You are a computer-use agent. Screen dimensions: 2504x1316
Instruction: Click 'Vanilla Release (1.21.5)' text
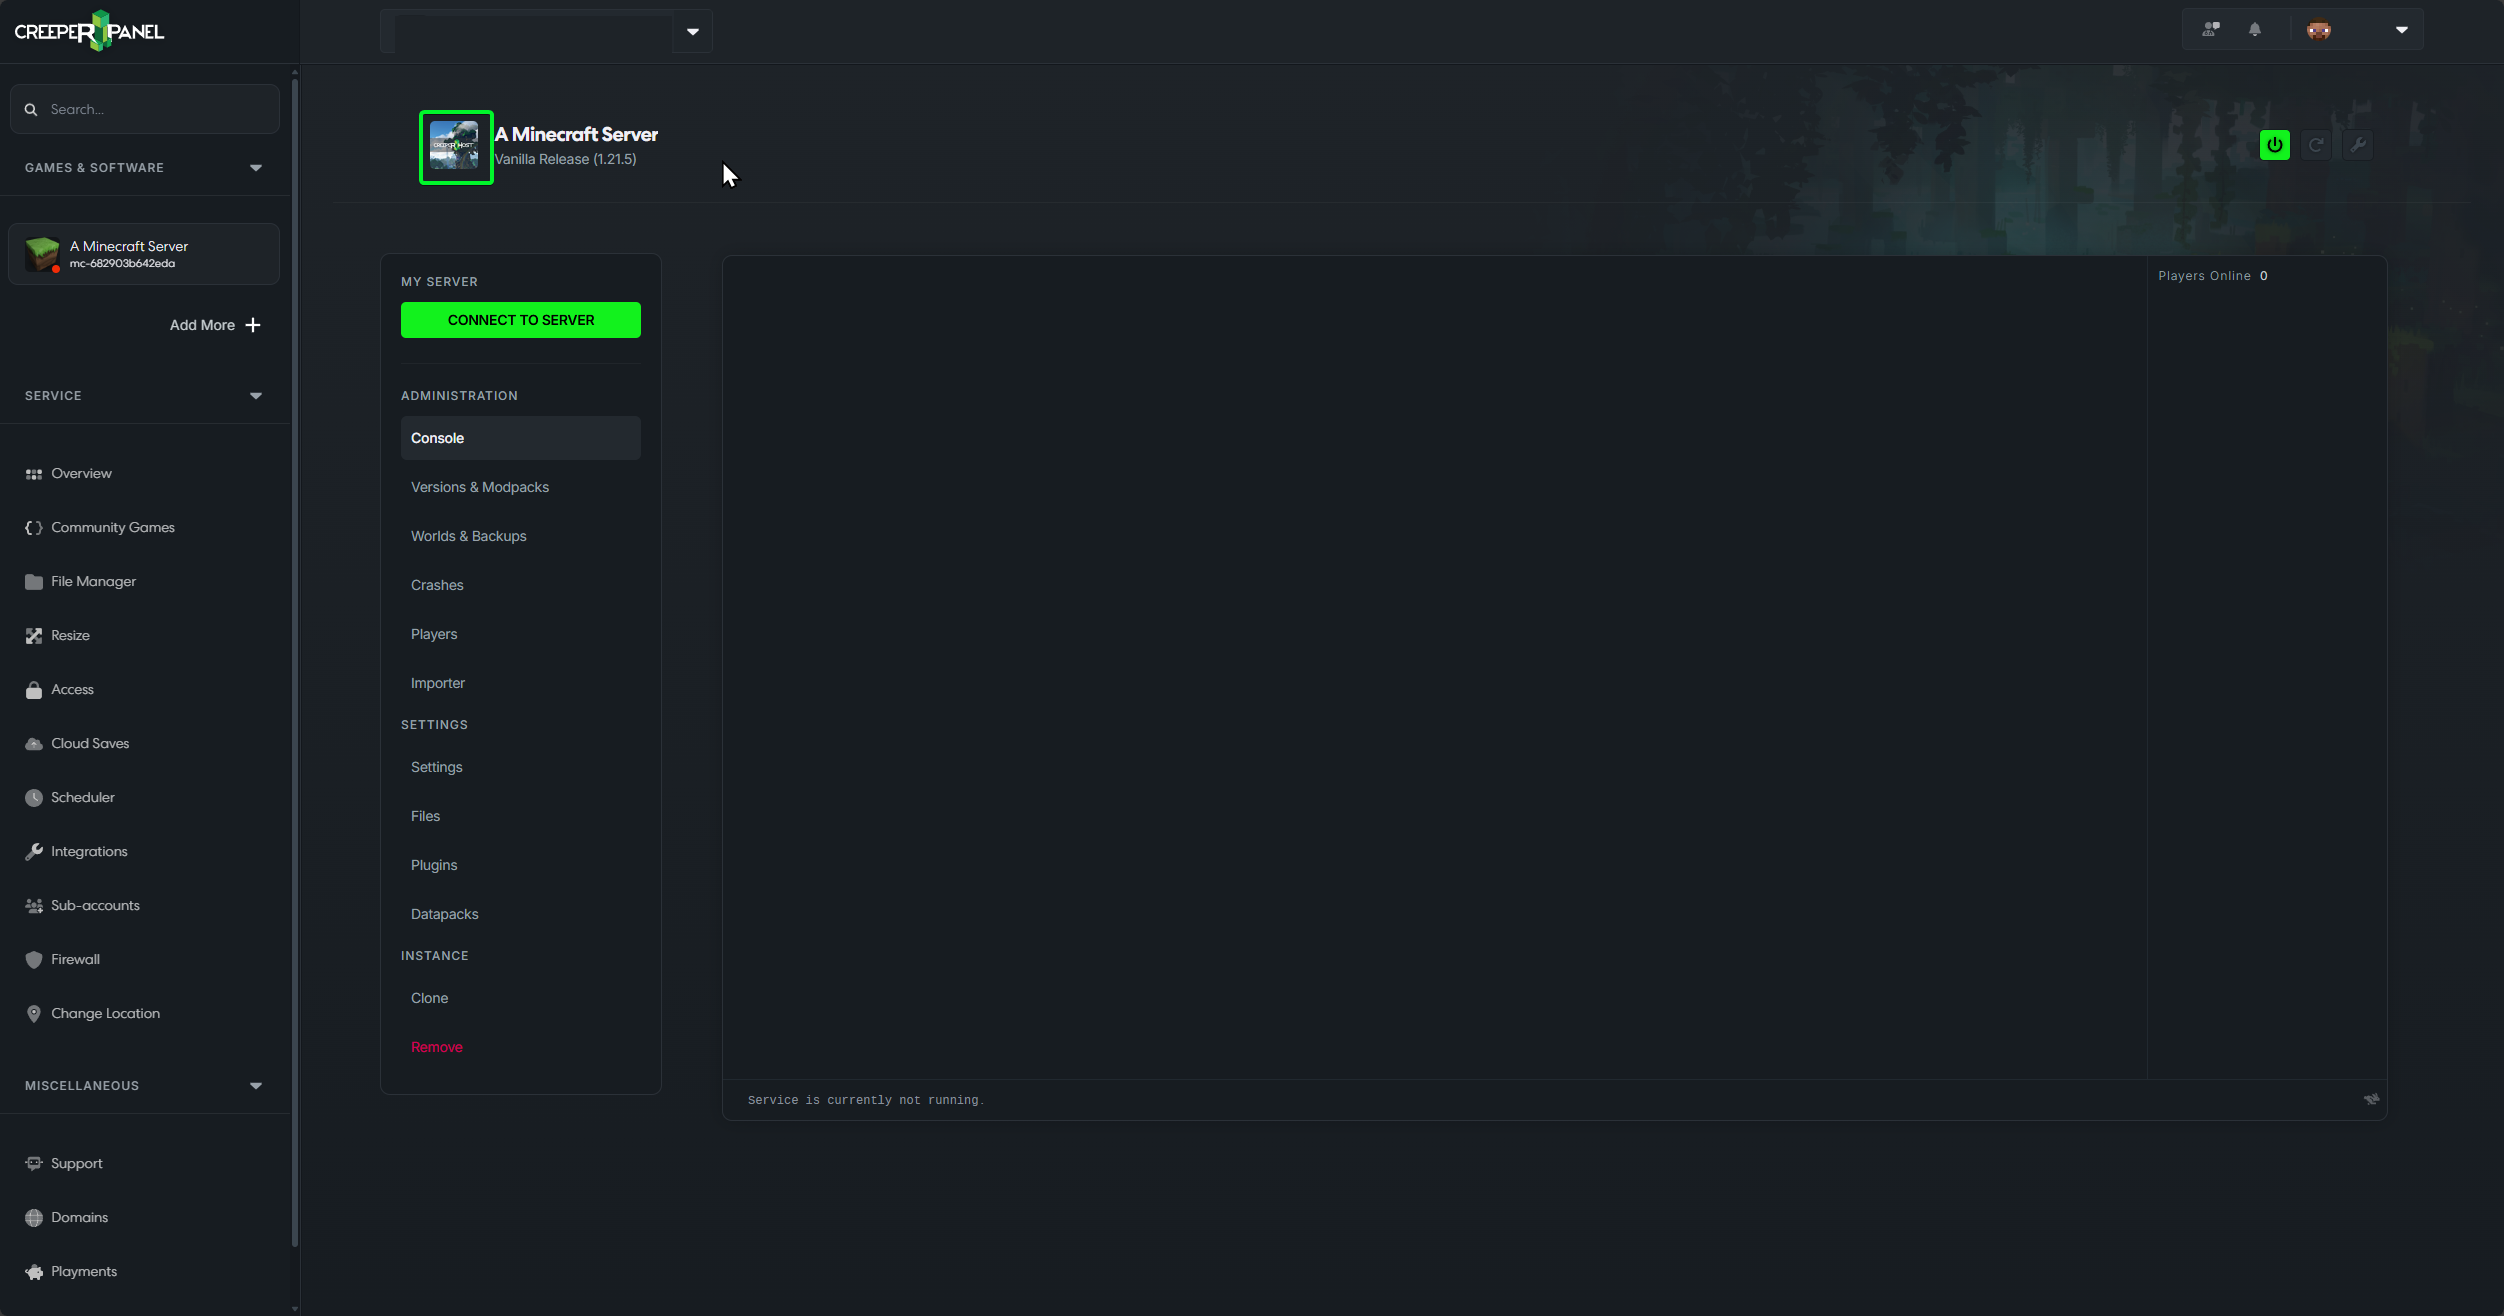click(565, 159)
